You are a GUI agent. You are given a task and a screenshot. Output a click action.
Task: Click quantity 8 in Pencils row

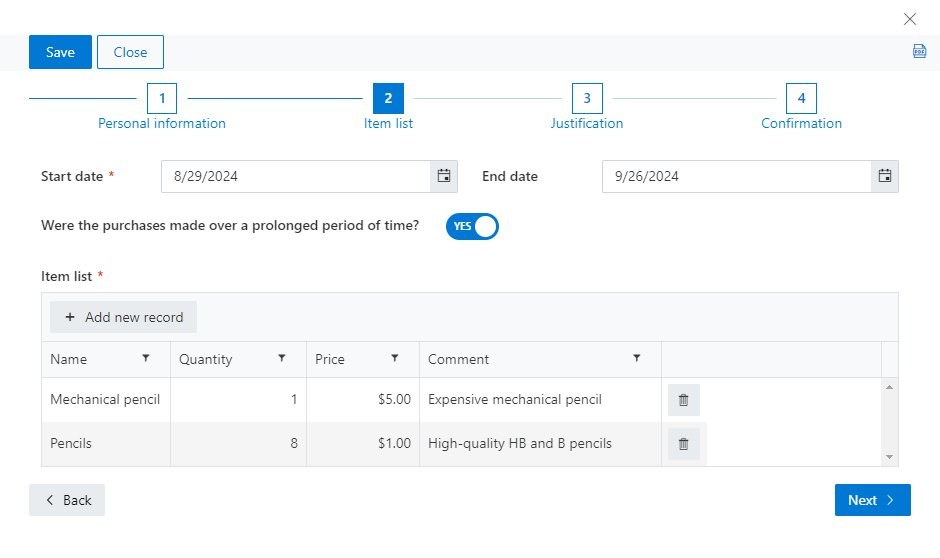pyautogui.click(x=239, y=444)
